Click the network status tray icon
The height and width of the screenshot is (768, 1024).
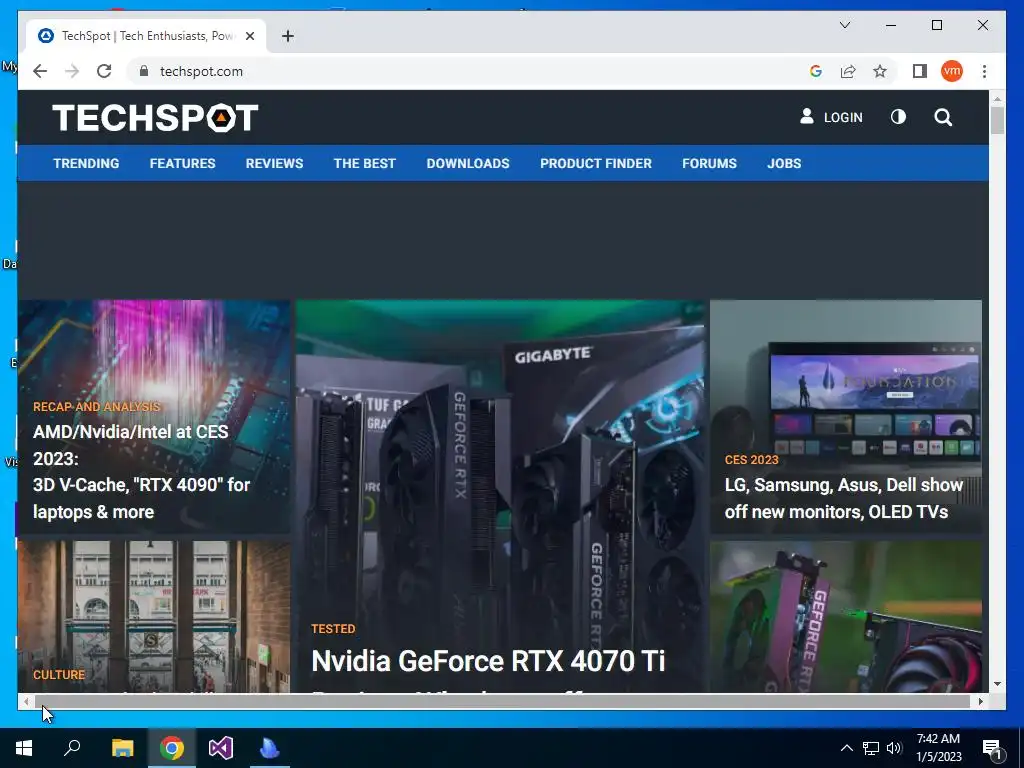point(871,748)
